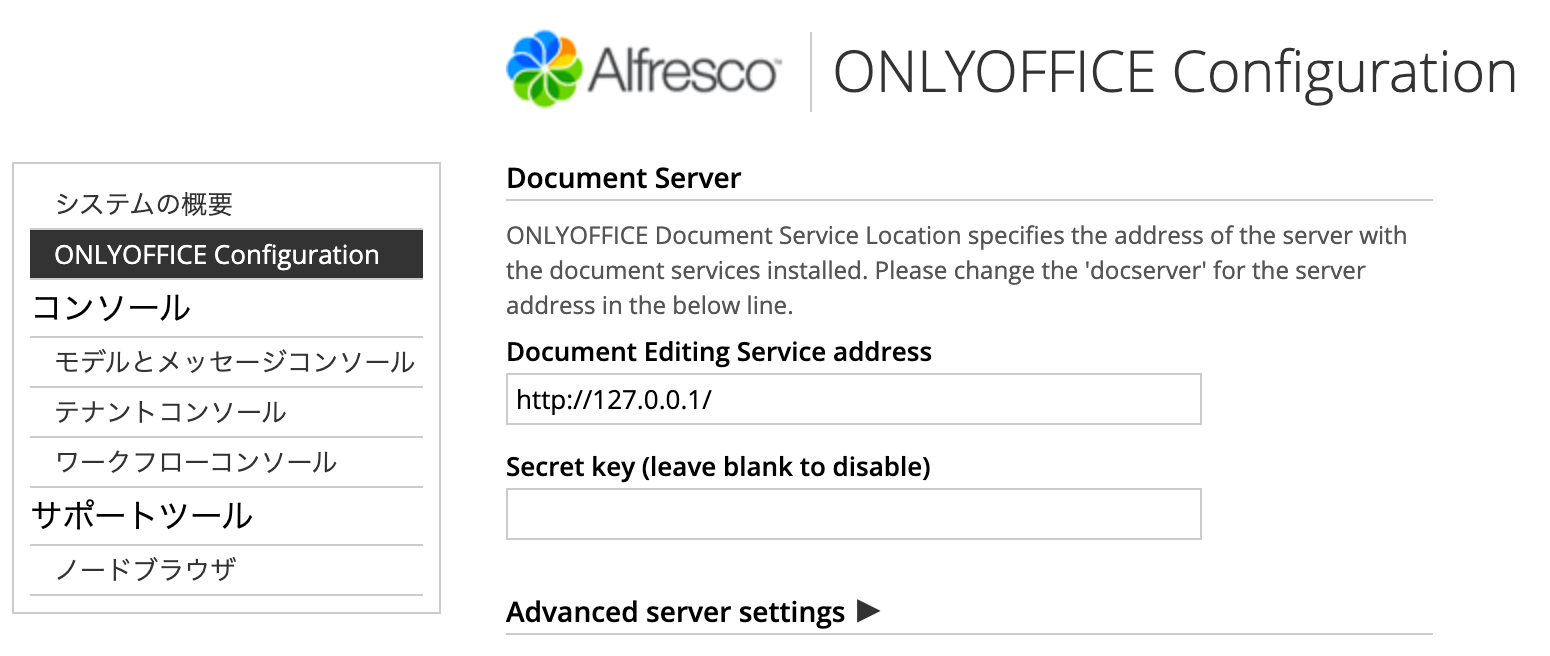
Task: Click the Document Editing Service address field
Action: coord(853,399)
